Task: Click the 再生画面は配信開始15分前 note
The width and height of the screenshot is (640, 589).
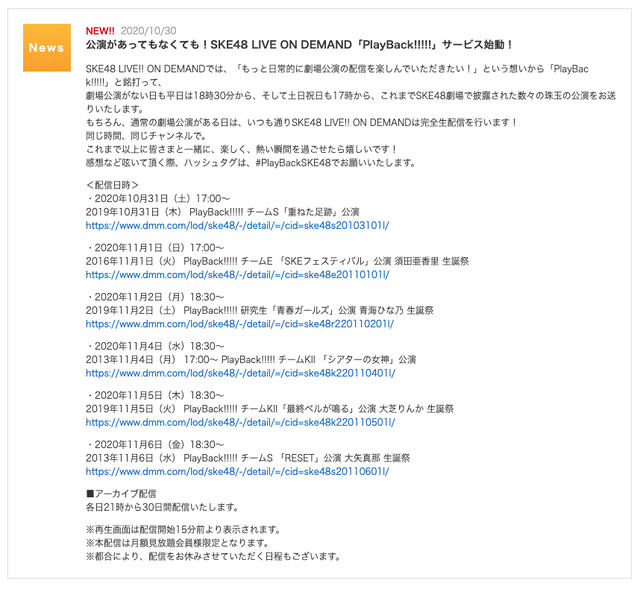Action: pyautogui.click(x=184, y=530)
